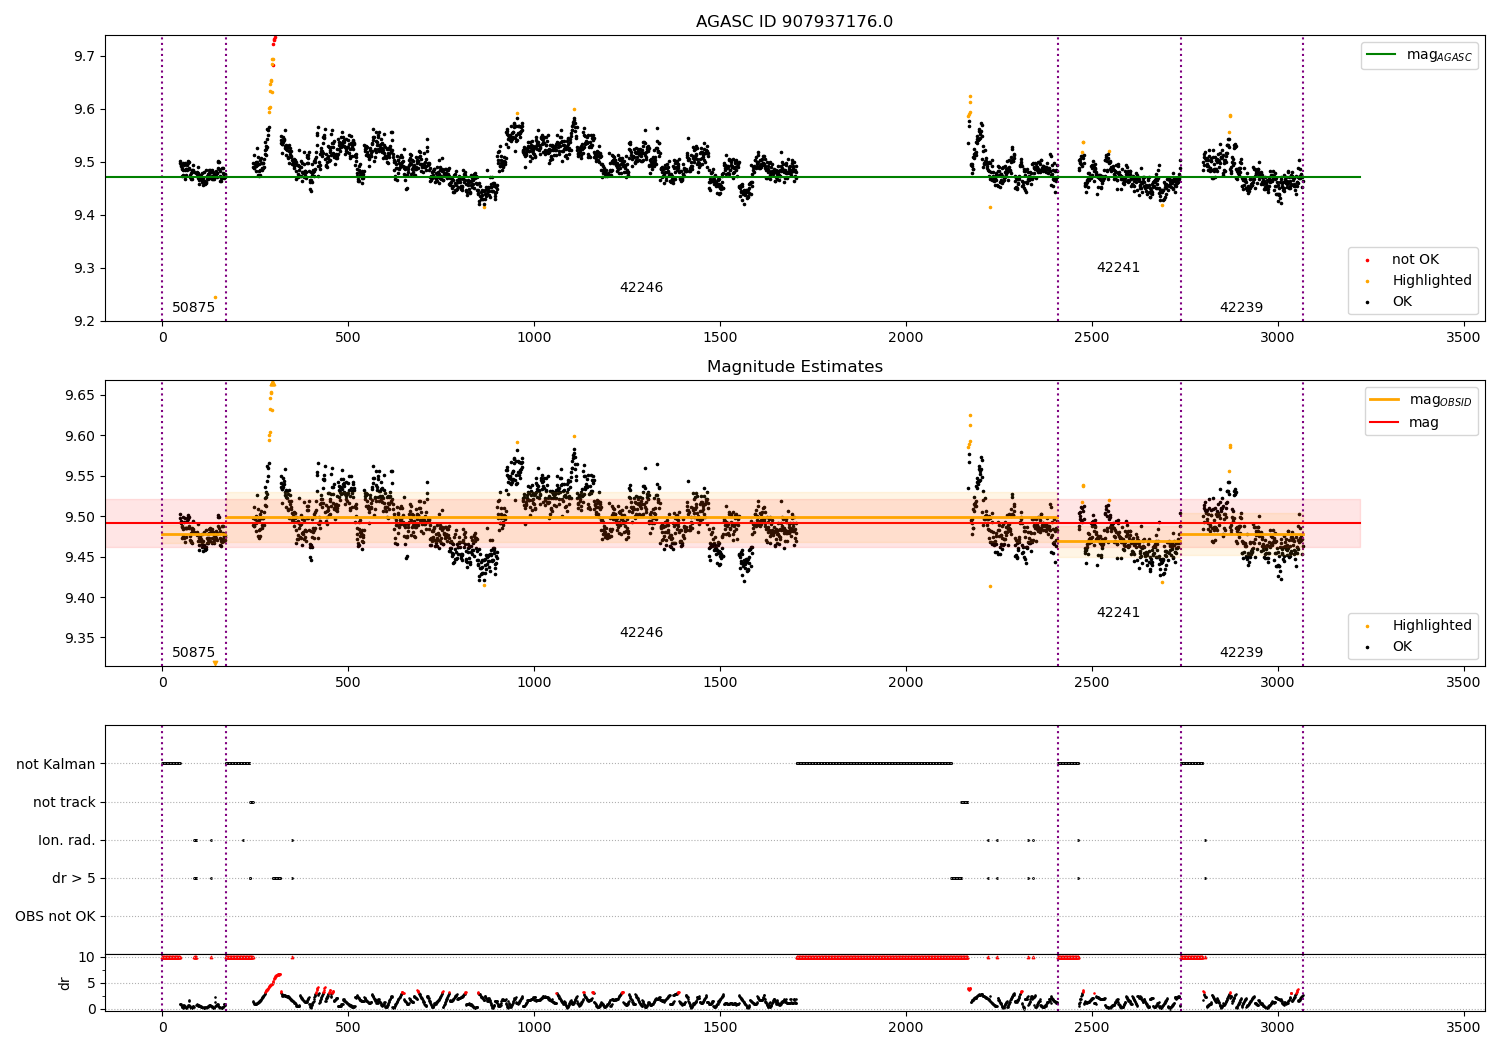Select the 'OK' legend entry in top plot's lower legend
Screen dimensions: 1500x1050
point(1402,302)
